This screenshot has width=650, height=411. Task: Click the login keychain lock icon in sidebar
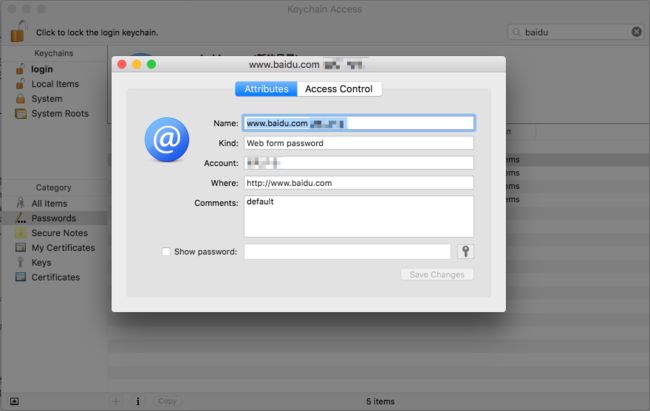(20, 69)
